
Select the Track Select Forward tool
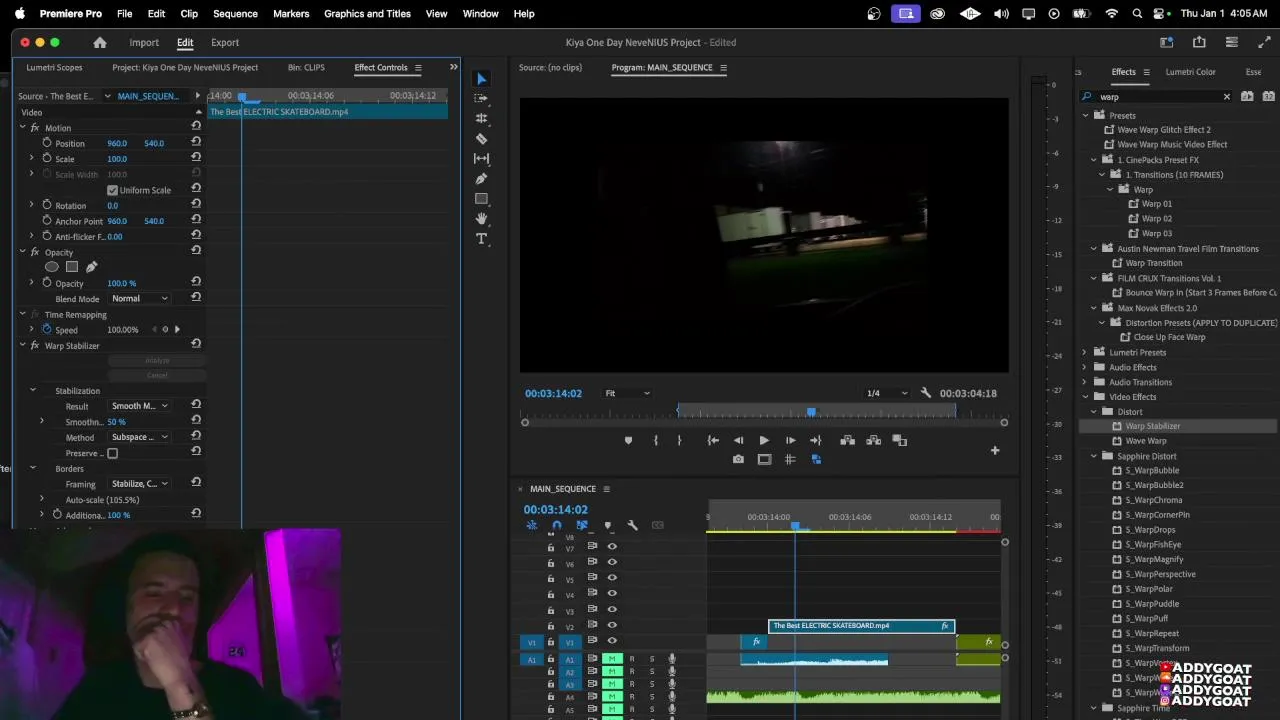481,99
